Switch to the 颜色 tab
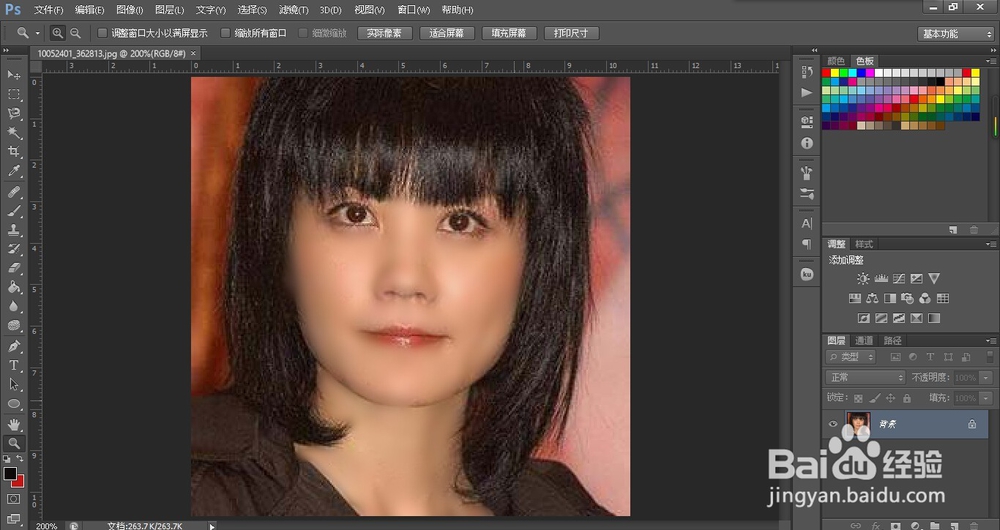This screenshot has height=530, width=1000. (836, 61)
